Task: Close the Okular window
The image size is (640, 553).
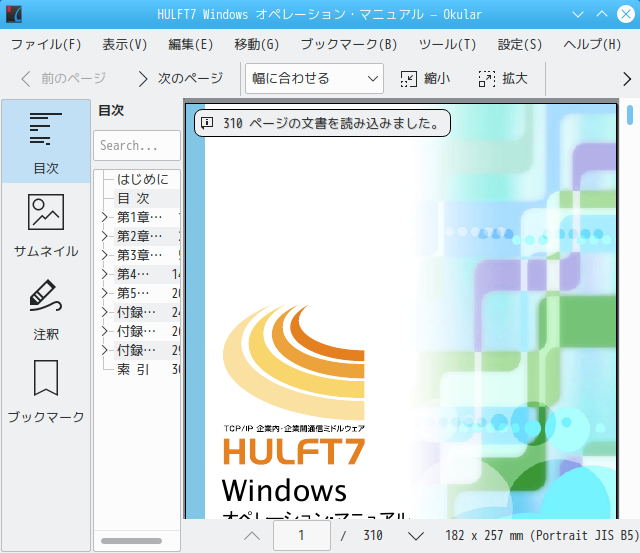Action: click(625, 14)
